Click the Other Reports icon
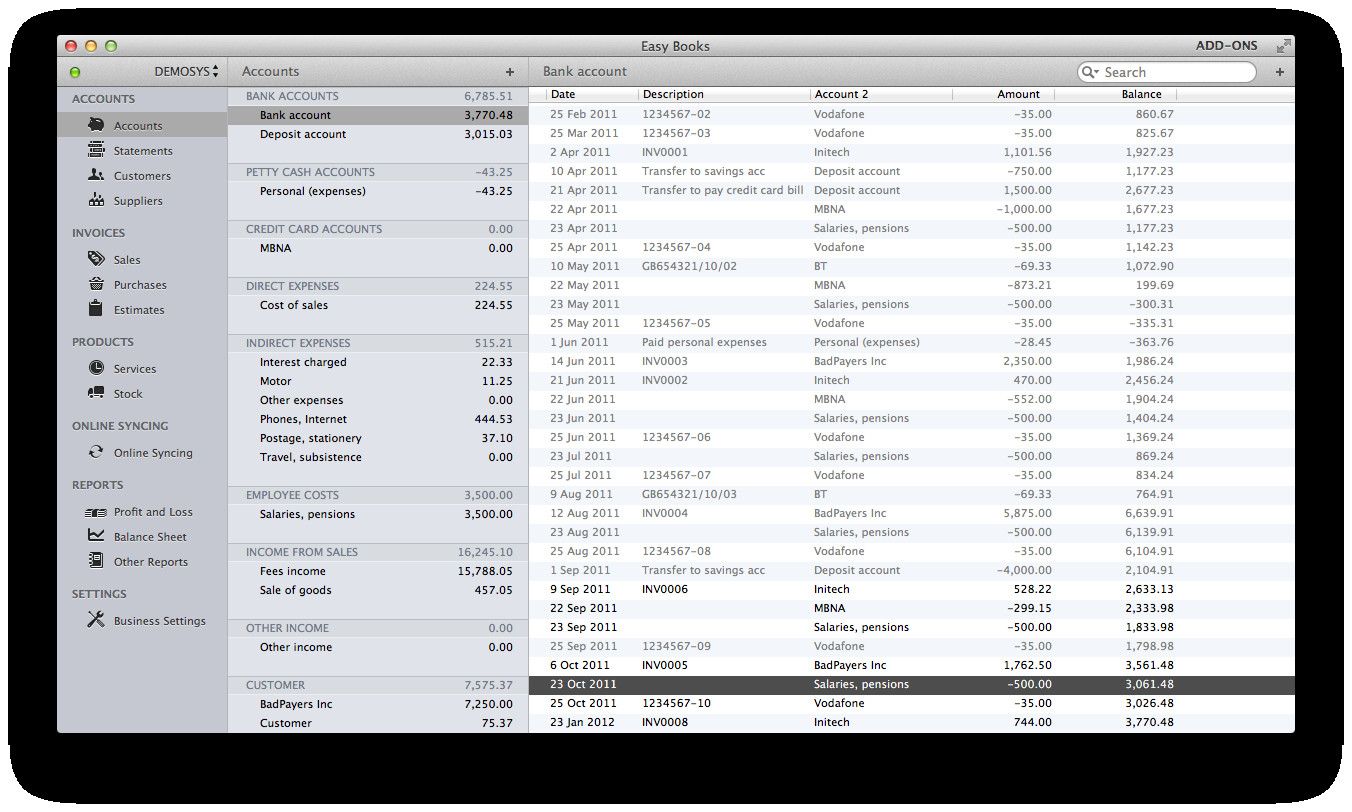 coord(96,561)
